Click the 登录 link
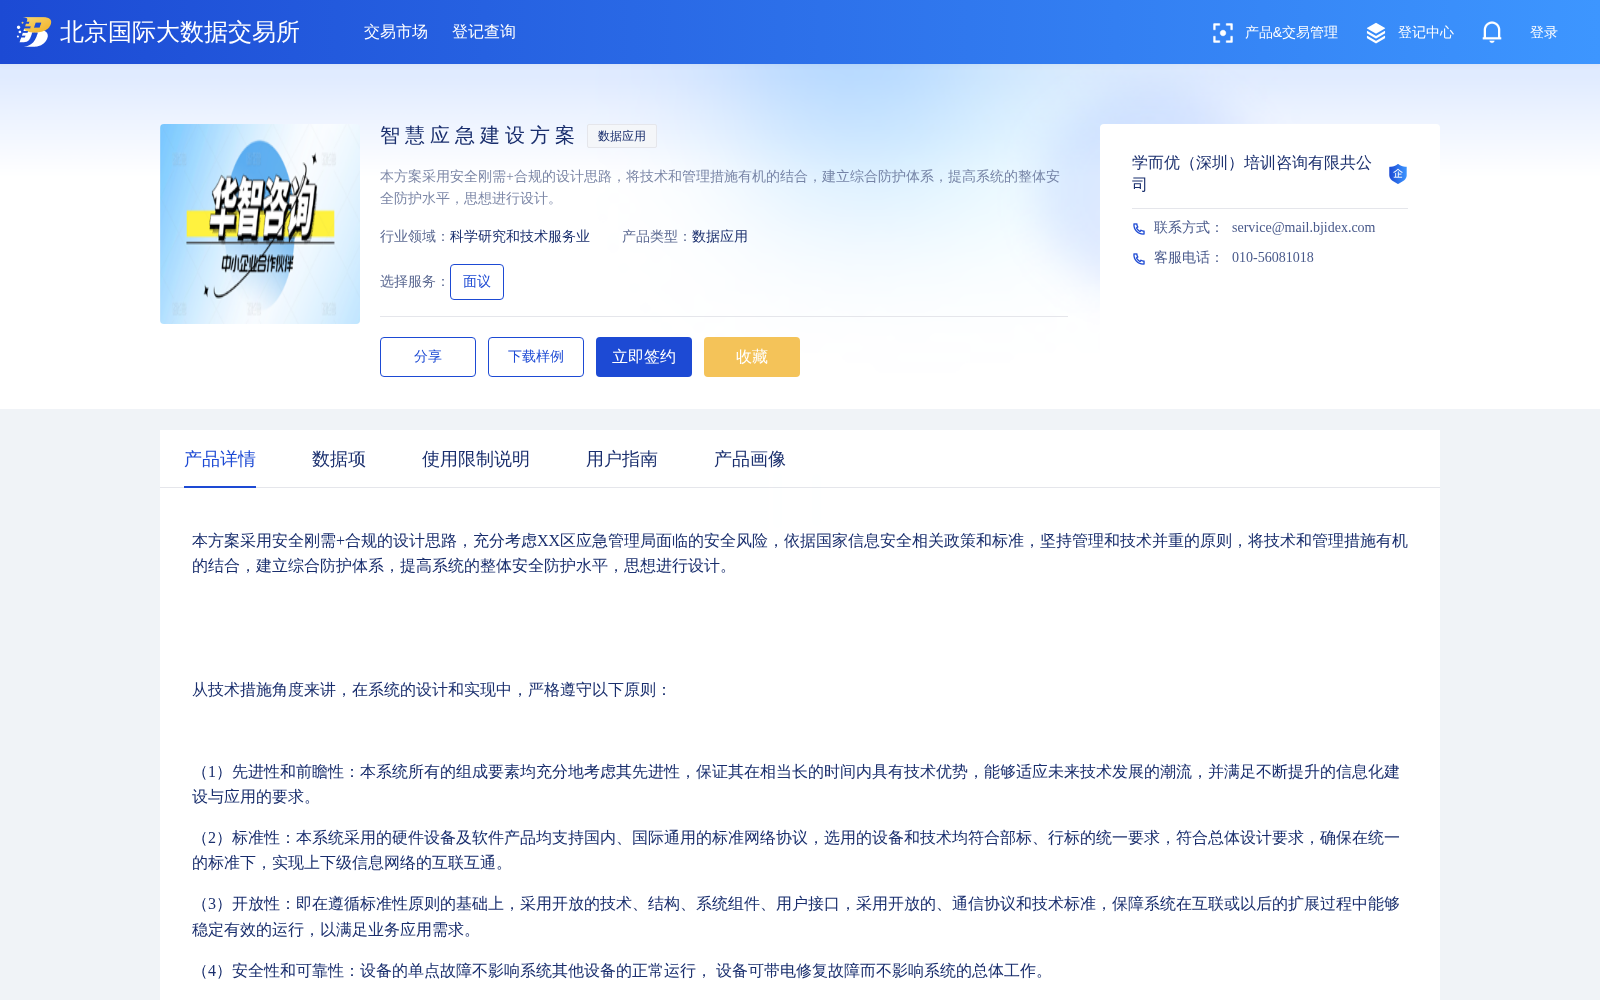The width and height of the screenshot is (1600, 1000). [x=1544, y=33]
